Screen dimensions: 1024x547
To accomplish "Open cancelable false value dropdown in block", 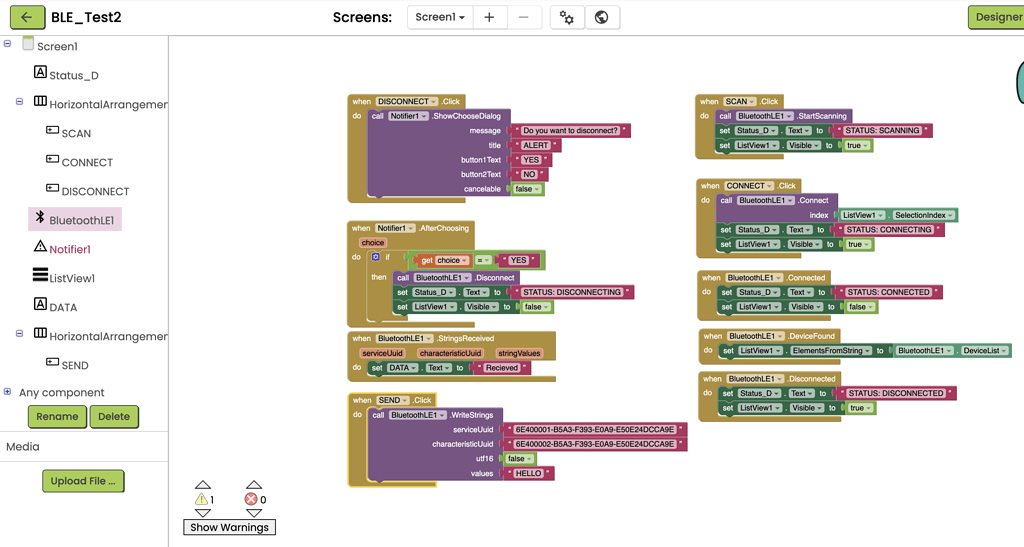I will (527, 189).
